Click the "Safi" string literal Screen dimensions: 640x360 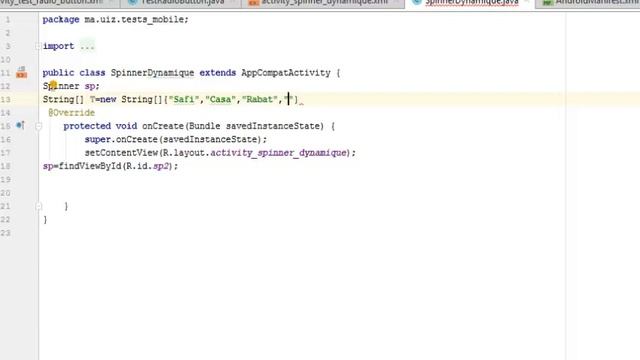coord(184,100)
